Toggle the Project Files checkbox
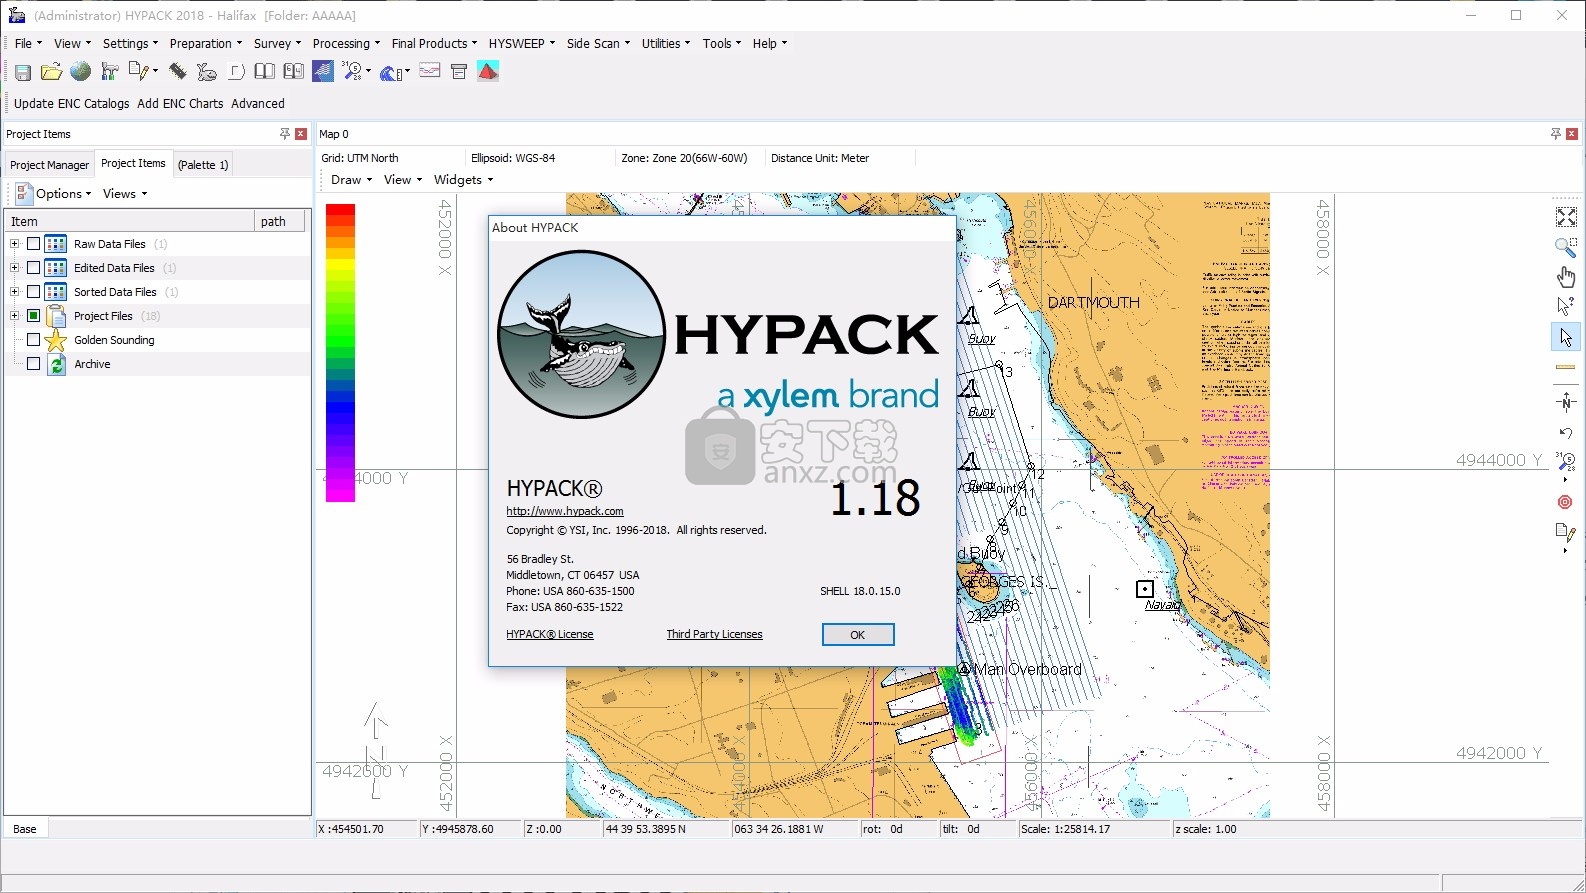1586x893 pixels. coord(34,316)
